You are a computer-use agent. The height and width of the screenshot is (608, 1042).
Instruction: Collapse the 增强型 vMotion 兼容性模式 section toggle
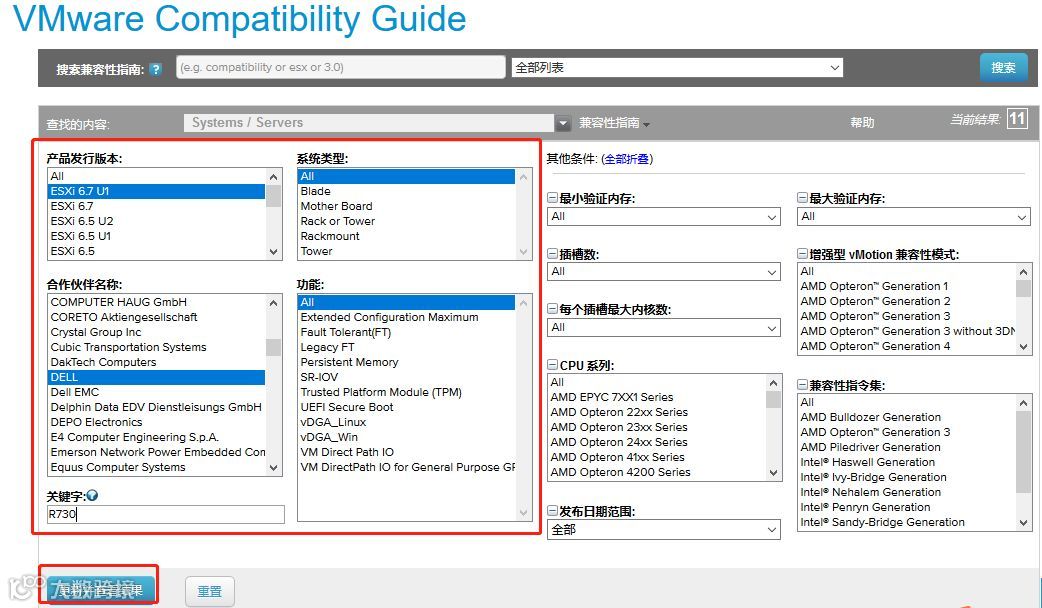point(802,254)
